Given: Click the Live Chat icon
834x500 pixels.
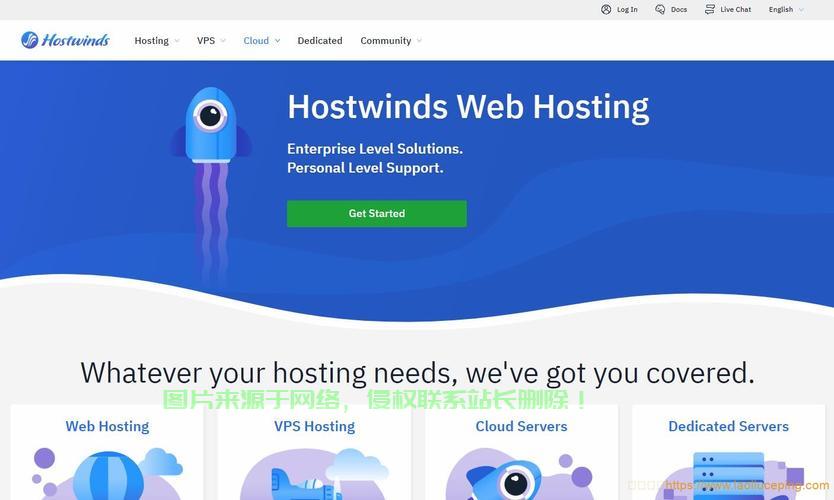Looking at the screenshot, I should (x=710, y=9).
